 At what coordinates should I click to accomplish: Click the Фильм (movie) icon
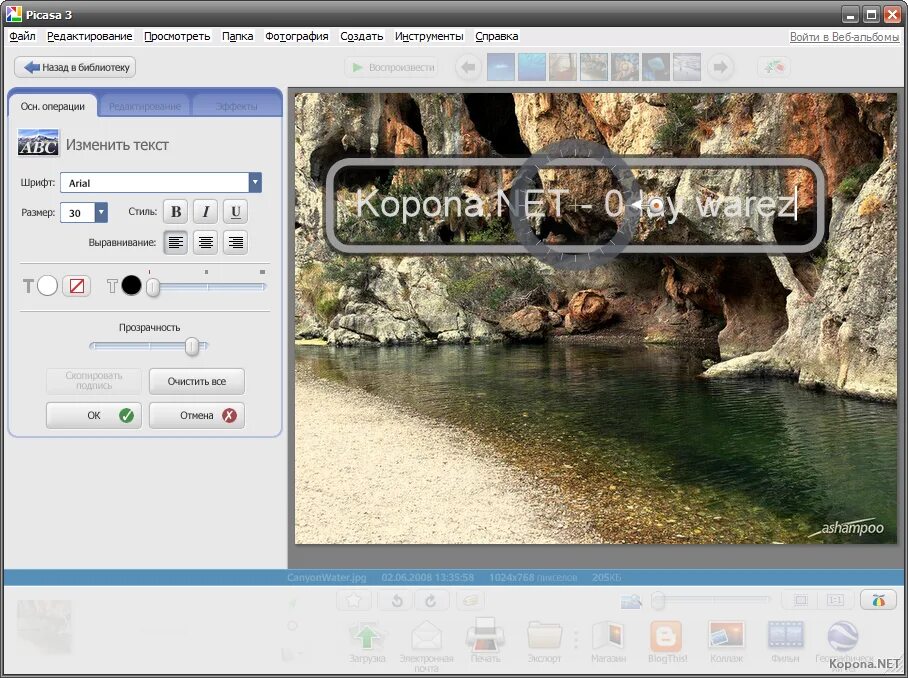click(x=785, y=634)
